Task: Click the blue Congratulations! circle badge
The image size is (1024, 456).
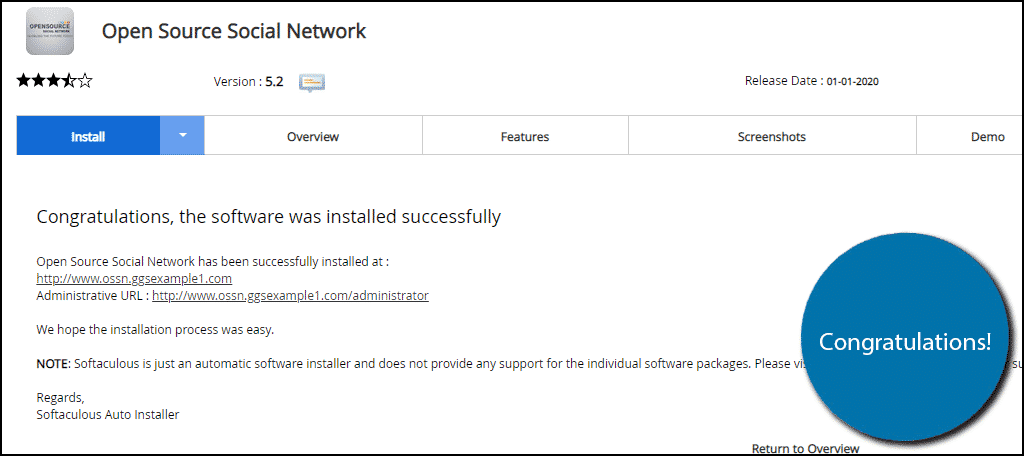Action: click(904, 336)
